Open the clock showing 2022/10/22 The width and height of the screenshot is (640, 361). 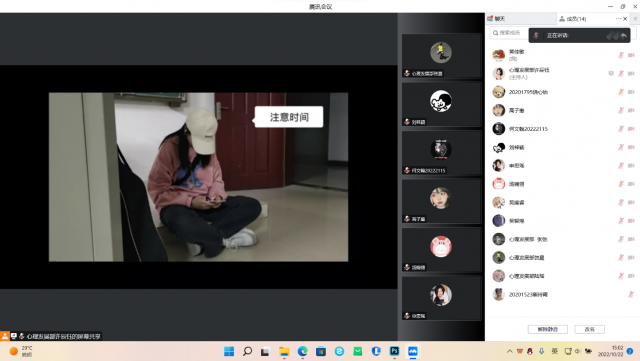point(610,351)
